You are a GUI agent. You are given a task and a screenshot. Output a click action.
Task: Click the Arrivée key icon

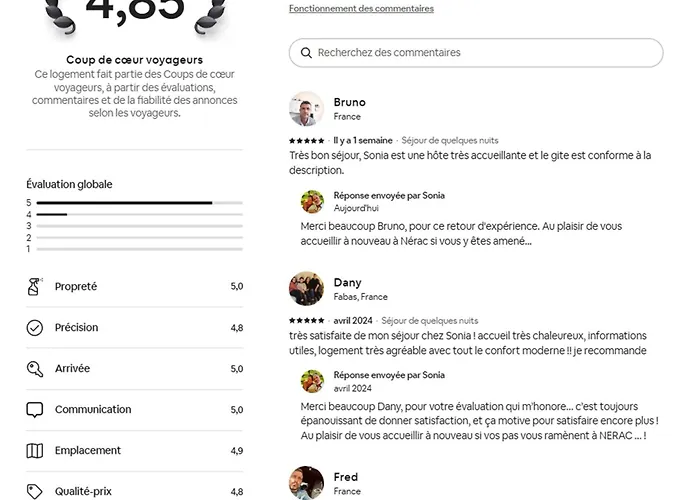[x=35, y=369]
